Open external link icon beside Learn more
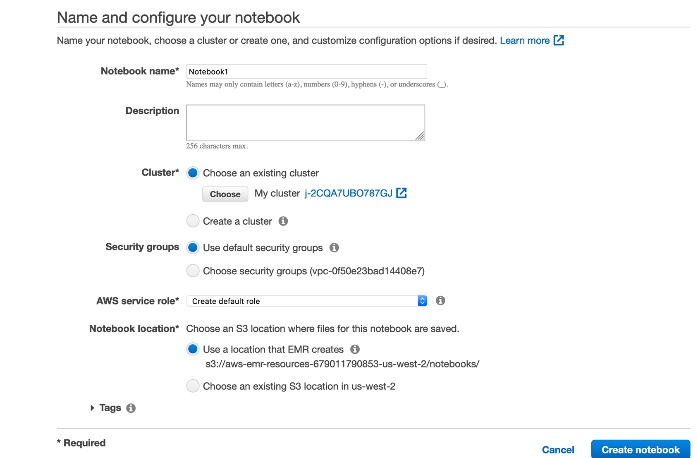The width and height of the screenshot is (698, 458). click(559, 41)
